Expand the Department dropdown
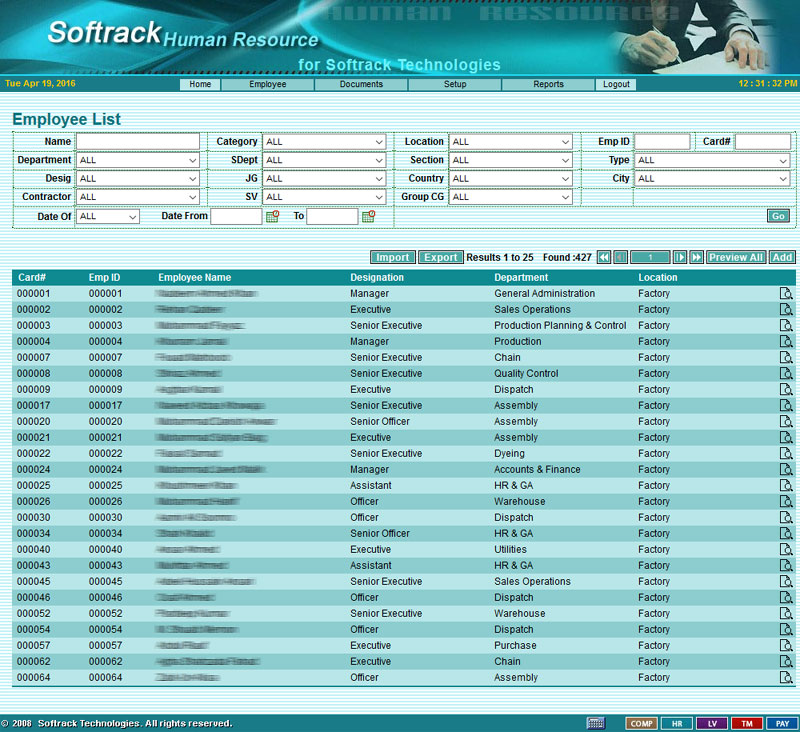The height and width of the screenshot is (732, 800). click(x=138, y=160)
